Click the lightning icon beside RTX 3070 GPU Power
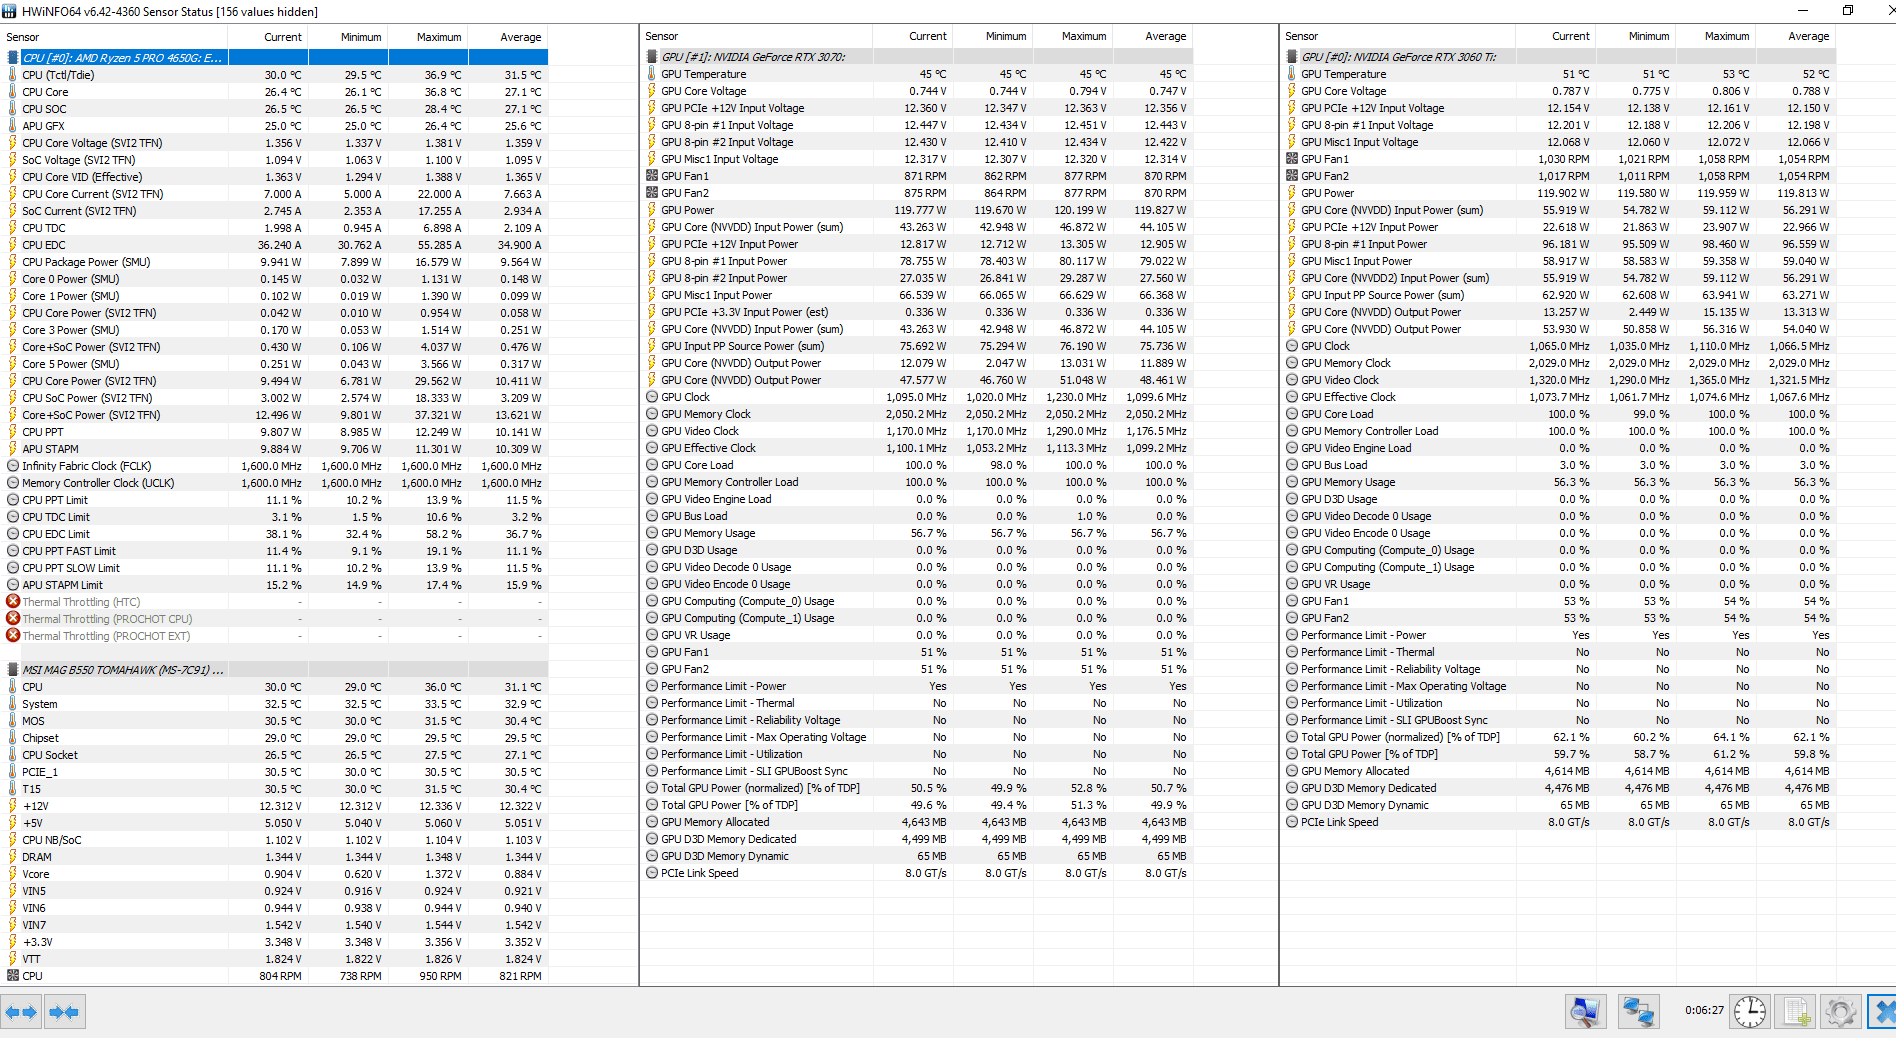The height and width of the screenshot is (1038, 1896). [652, 210]
